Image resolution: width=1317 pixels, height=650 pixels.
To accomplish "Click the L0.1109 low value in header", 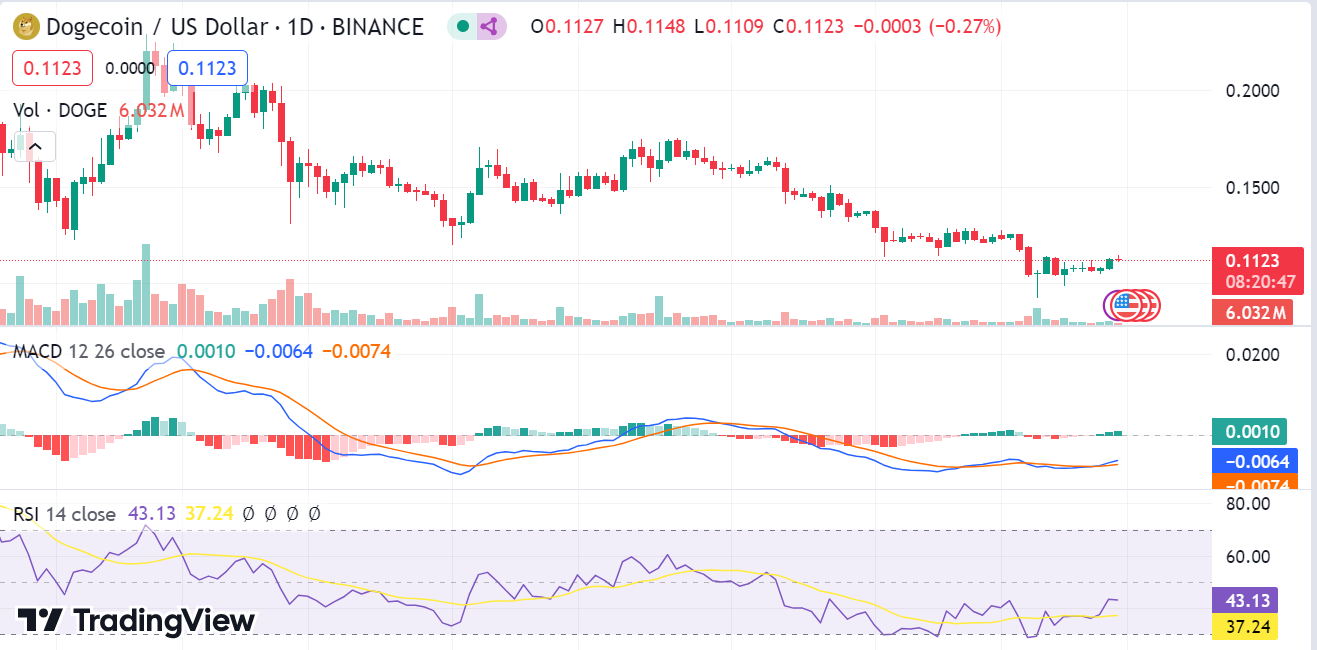I will 729,27.
